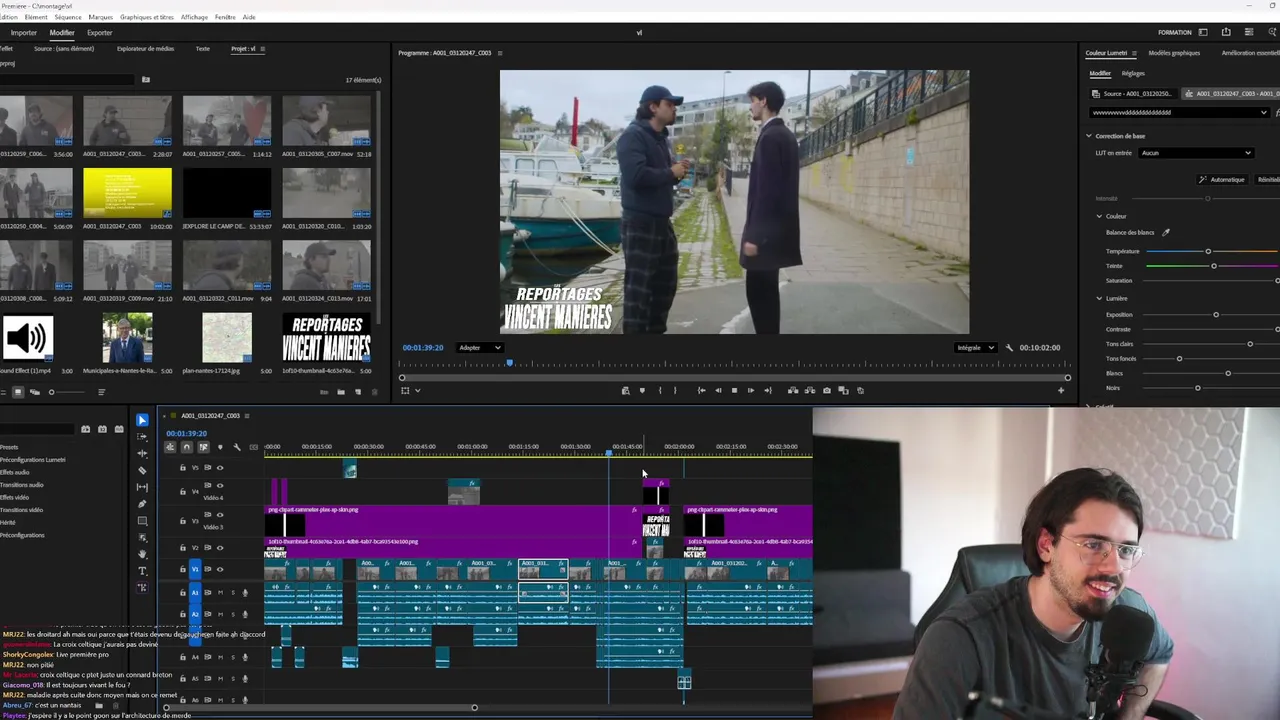Toggle nest-or-individual-clips insert button

[170, 447]
